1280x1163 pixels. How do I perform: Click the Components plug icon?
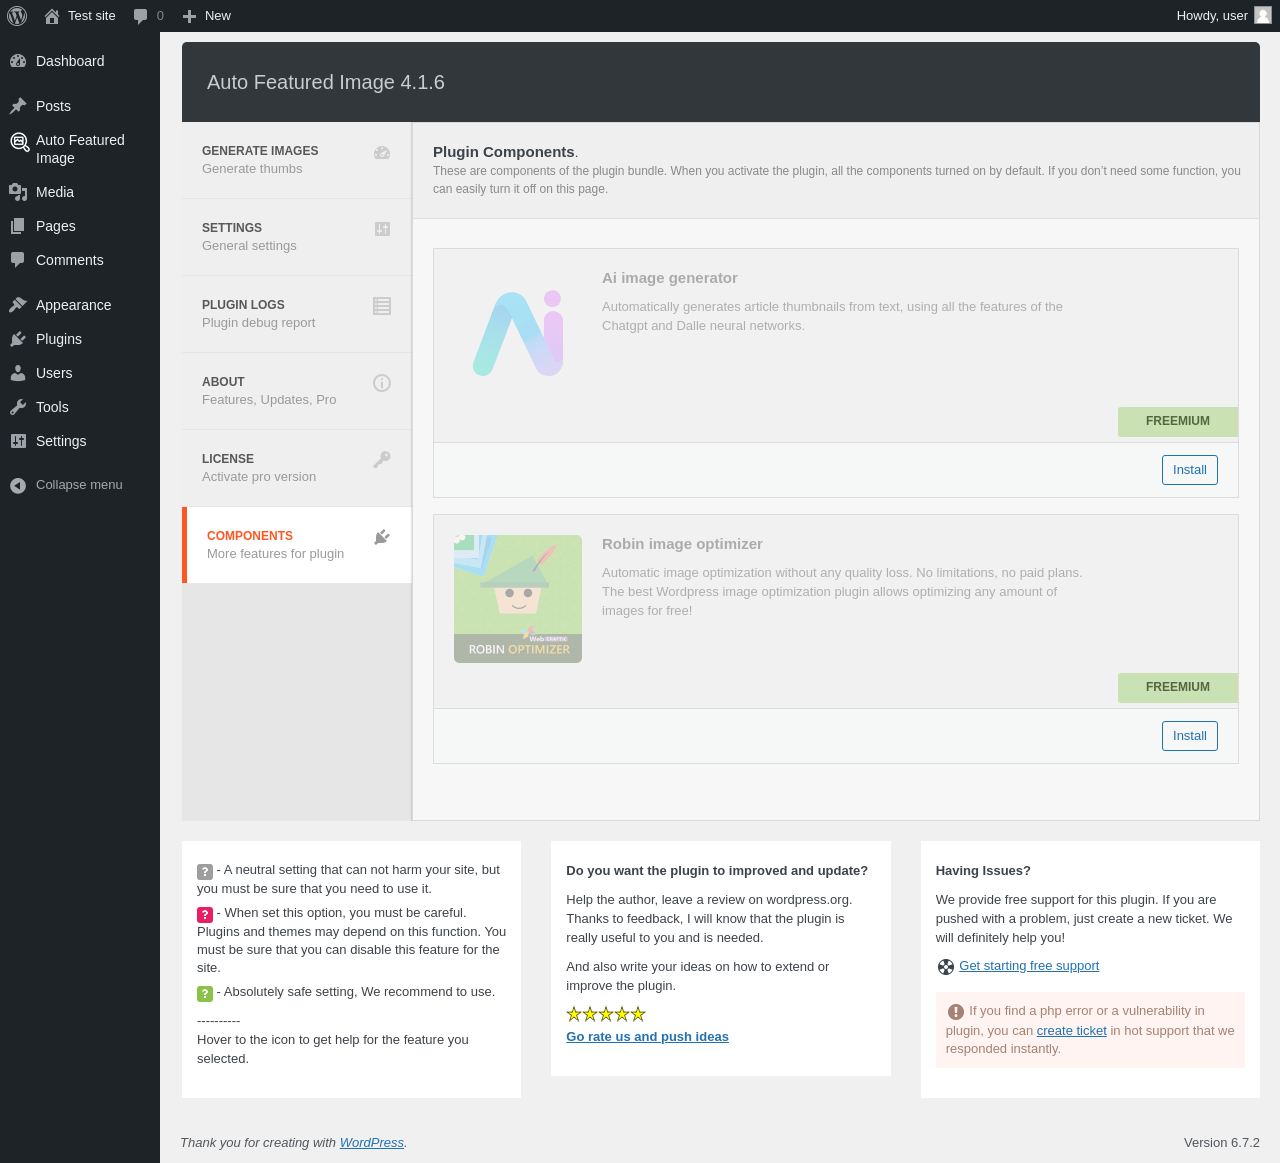click(x=382, y=537)
